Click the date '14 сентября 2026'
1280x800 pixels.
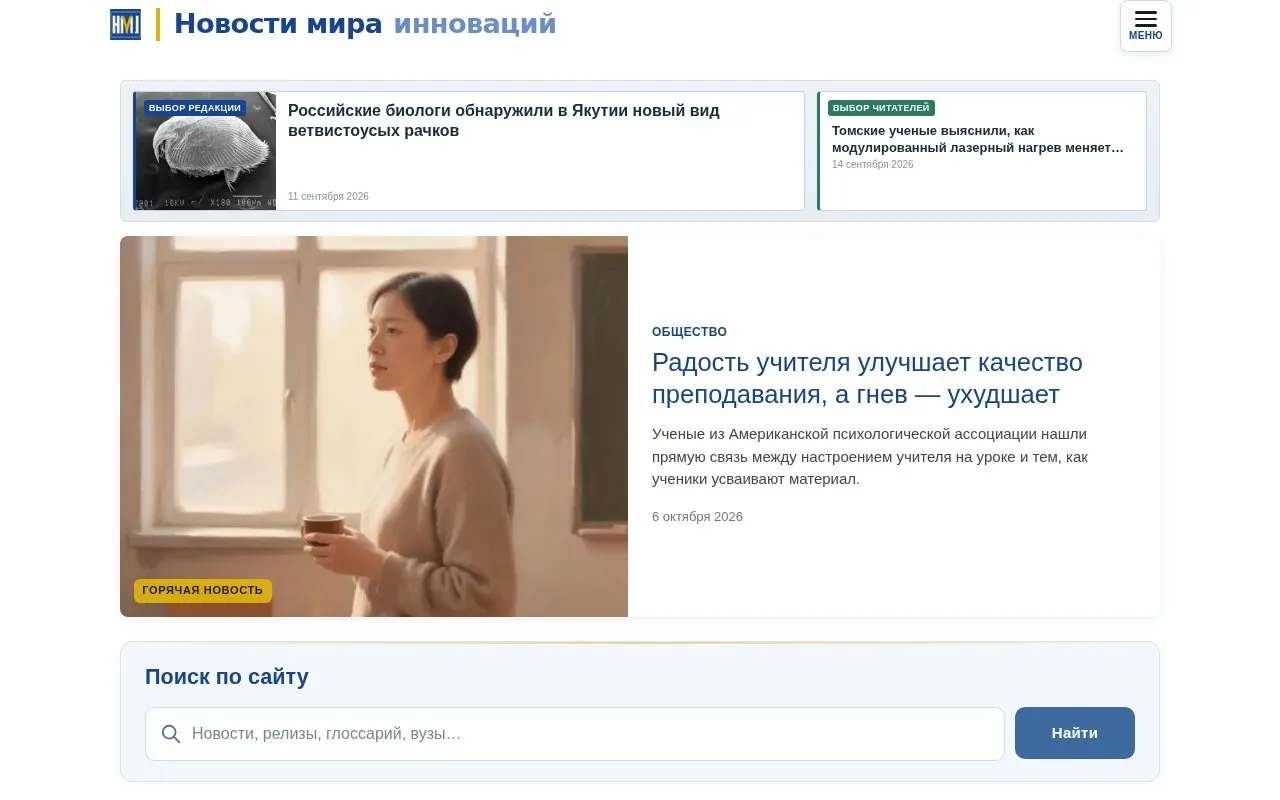pos(872,164)
